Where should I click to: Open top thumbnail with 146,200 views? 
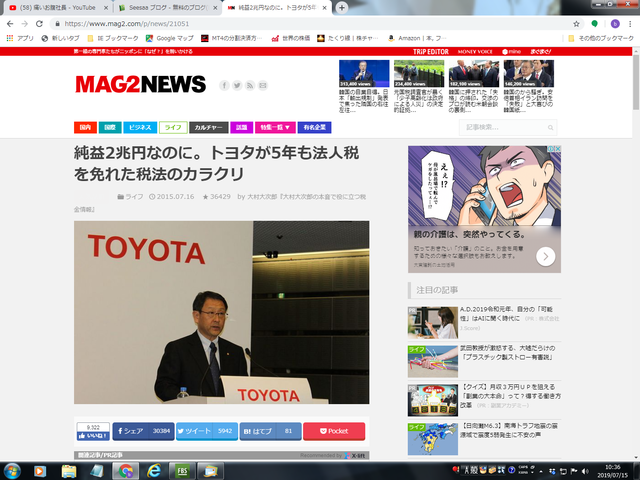pyautogui.click(x=529, y=73)
